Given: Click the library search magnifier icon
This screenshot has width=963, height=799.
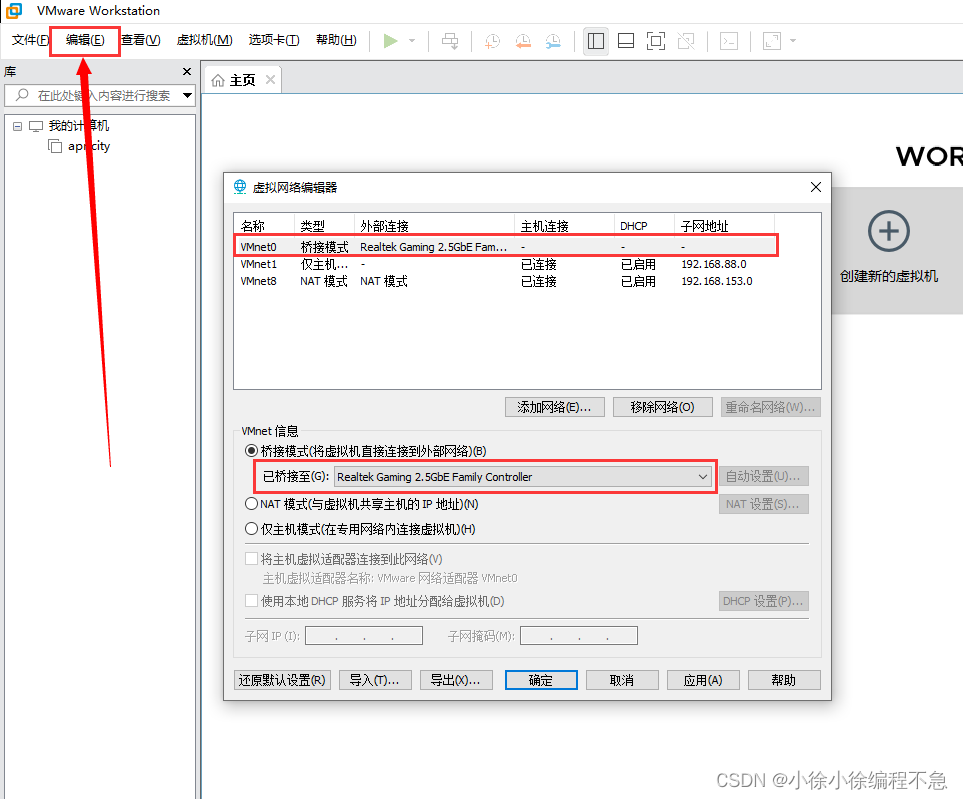Looking at the screenshot, I should pyautogui.click(x=22, y=95).
